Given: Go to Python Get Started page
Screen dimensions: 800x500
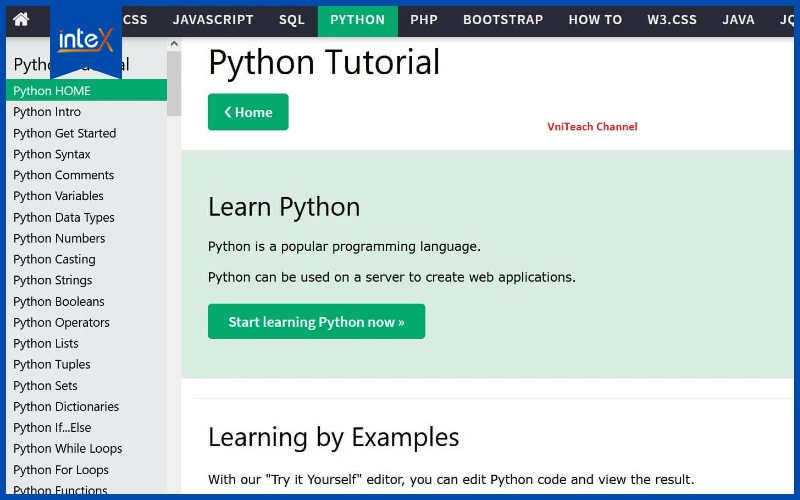Looking at the screenshot, I should point(65,133).
